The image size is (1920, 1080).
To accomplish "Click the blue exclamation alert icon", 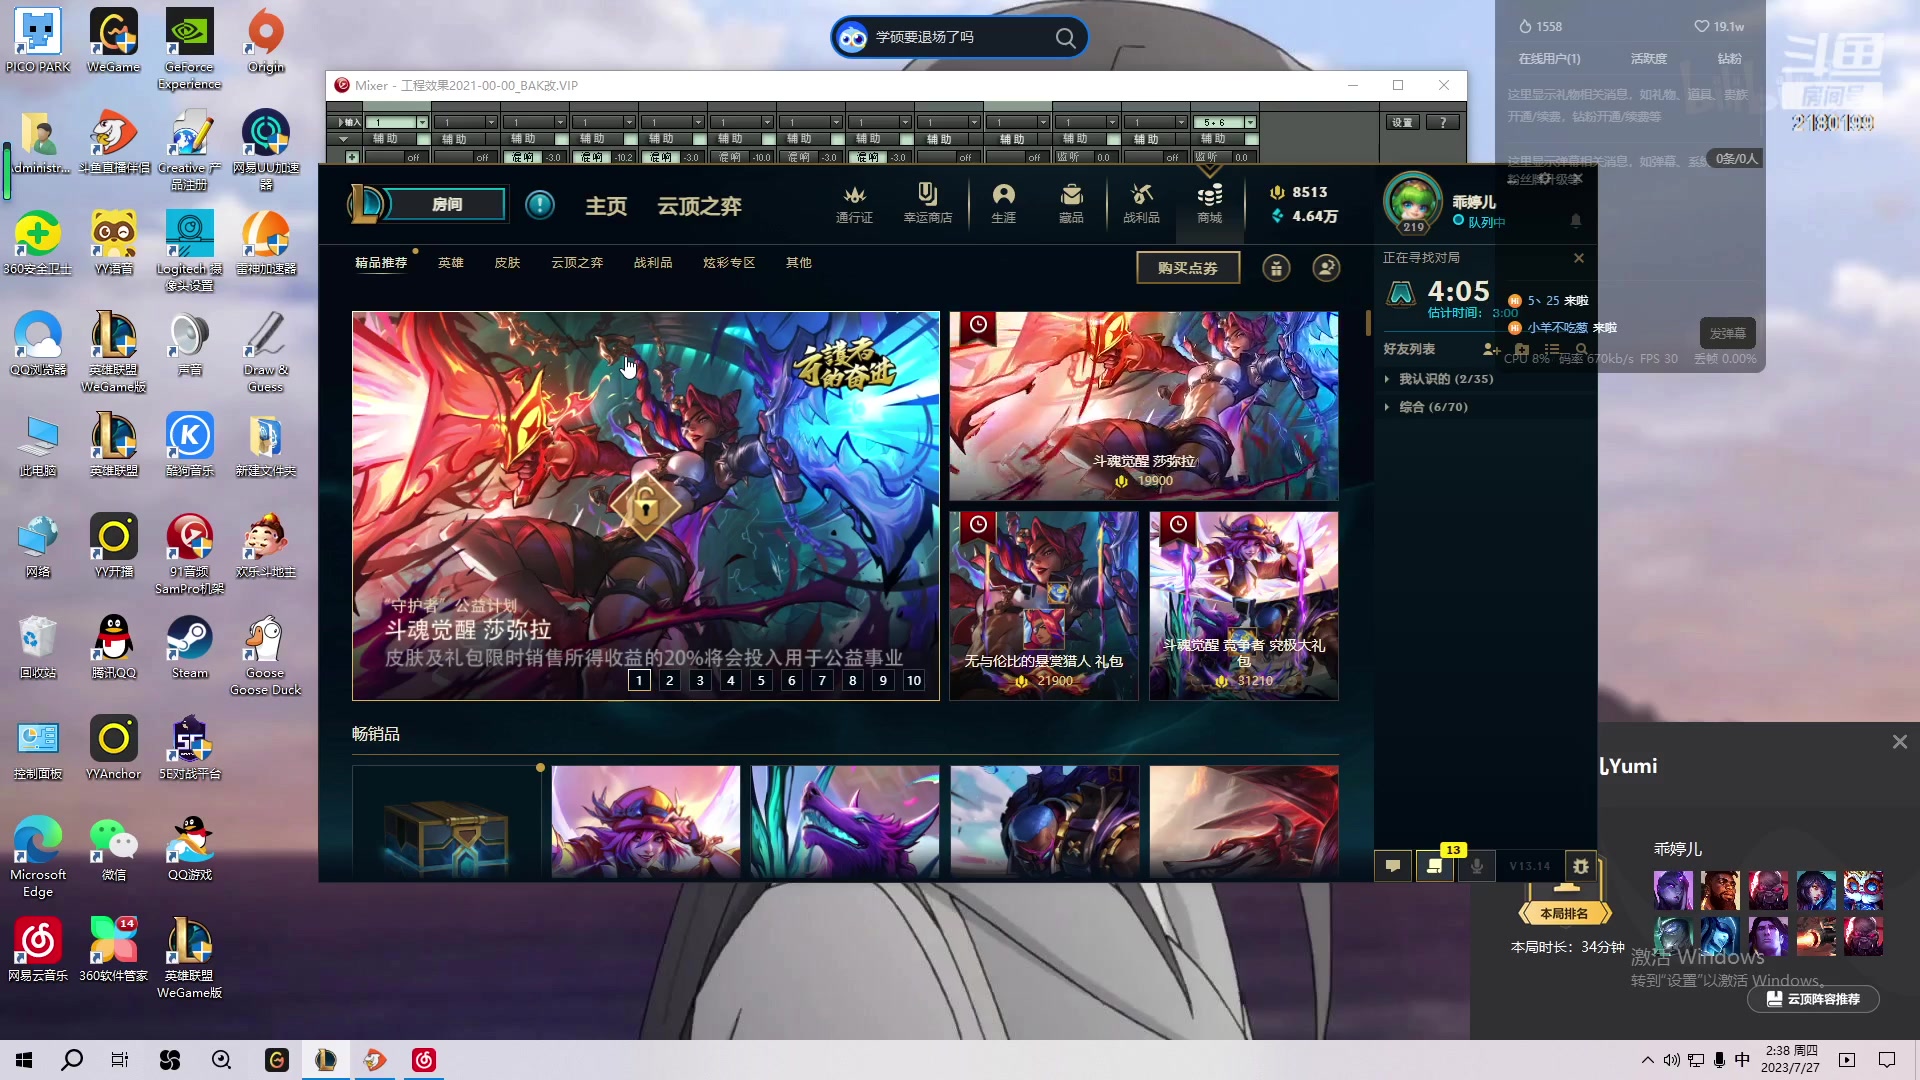I will 540,205.
